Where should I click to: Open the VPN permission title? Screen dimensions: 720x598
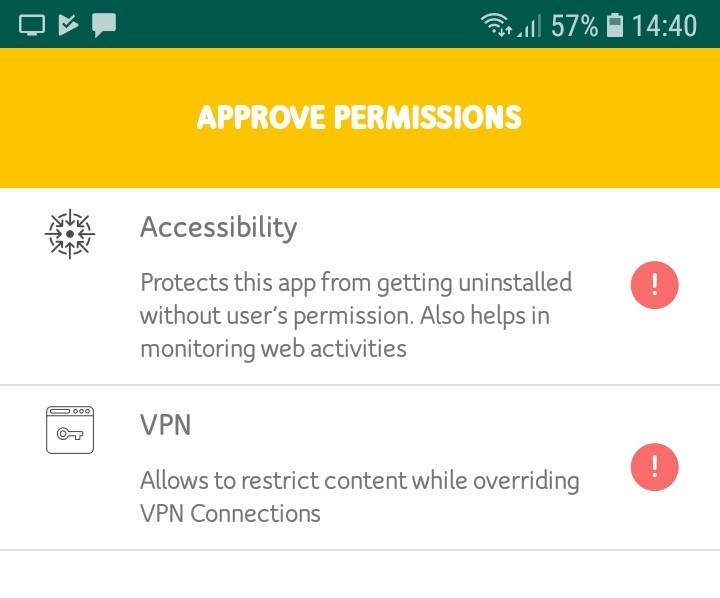(165, 424)
